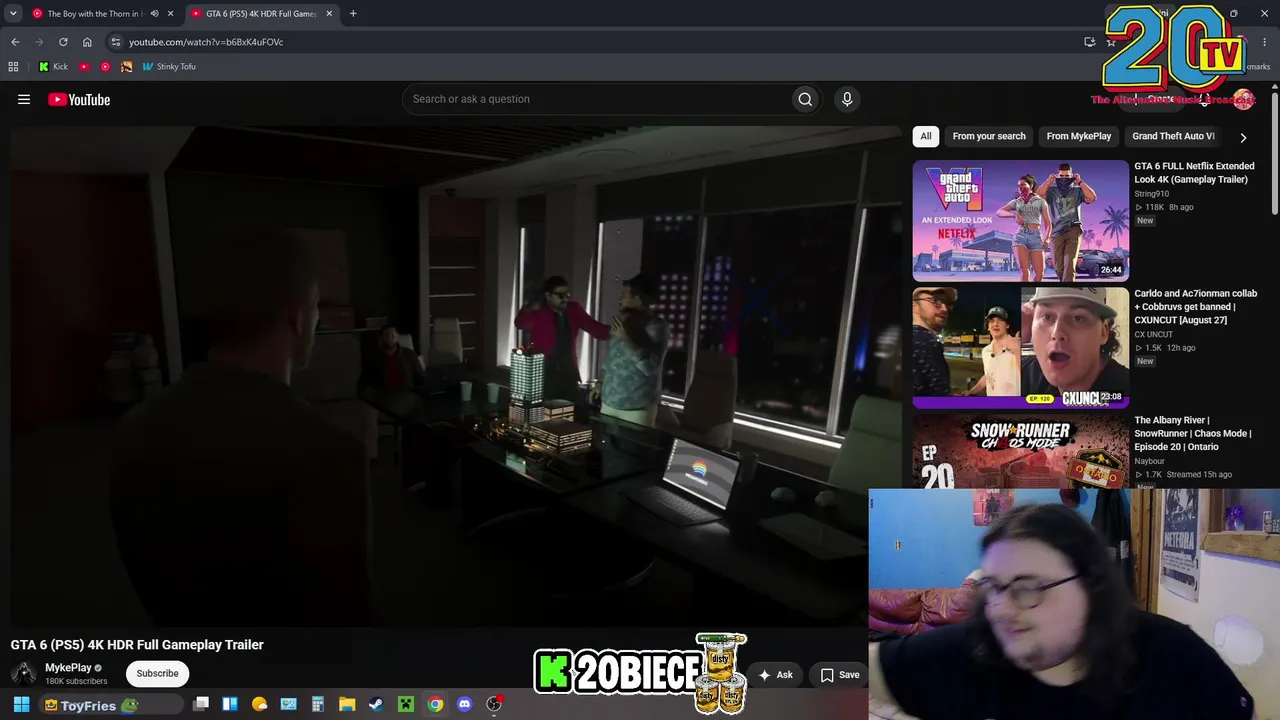This screenshot has width=1280, height=720.
Task: Open the Stinky Tofu bookmark
Action: [169, 67]
